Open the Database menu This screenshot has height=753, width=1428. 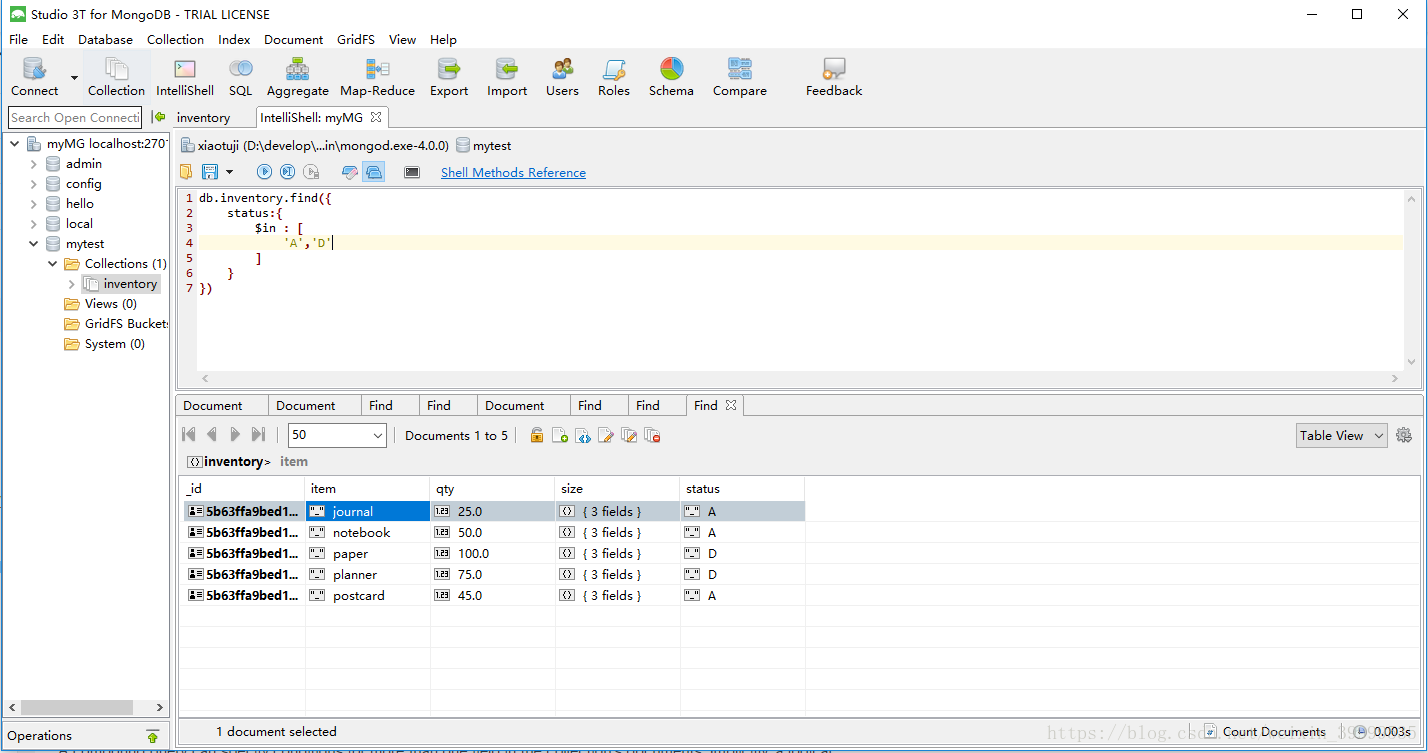(105, 40)
